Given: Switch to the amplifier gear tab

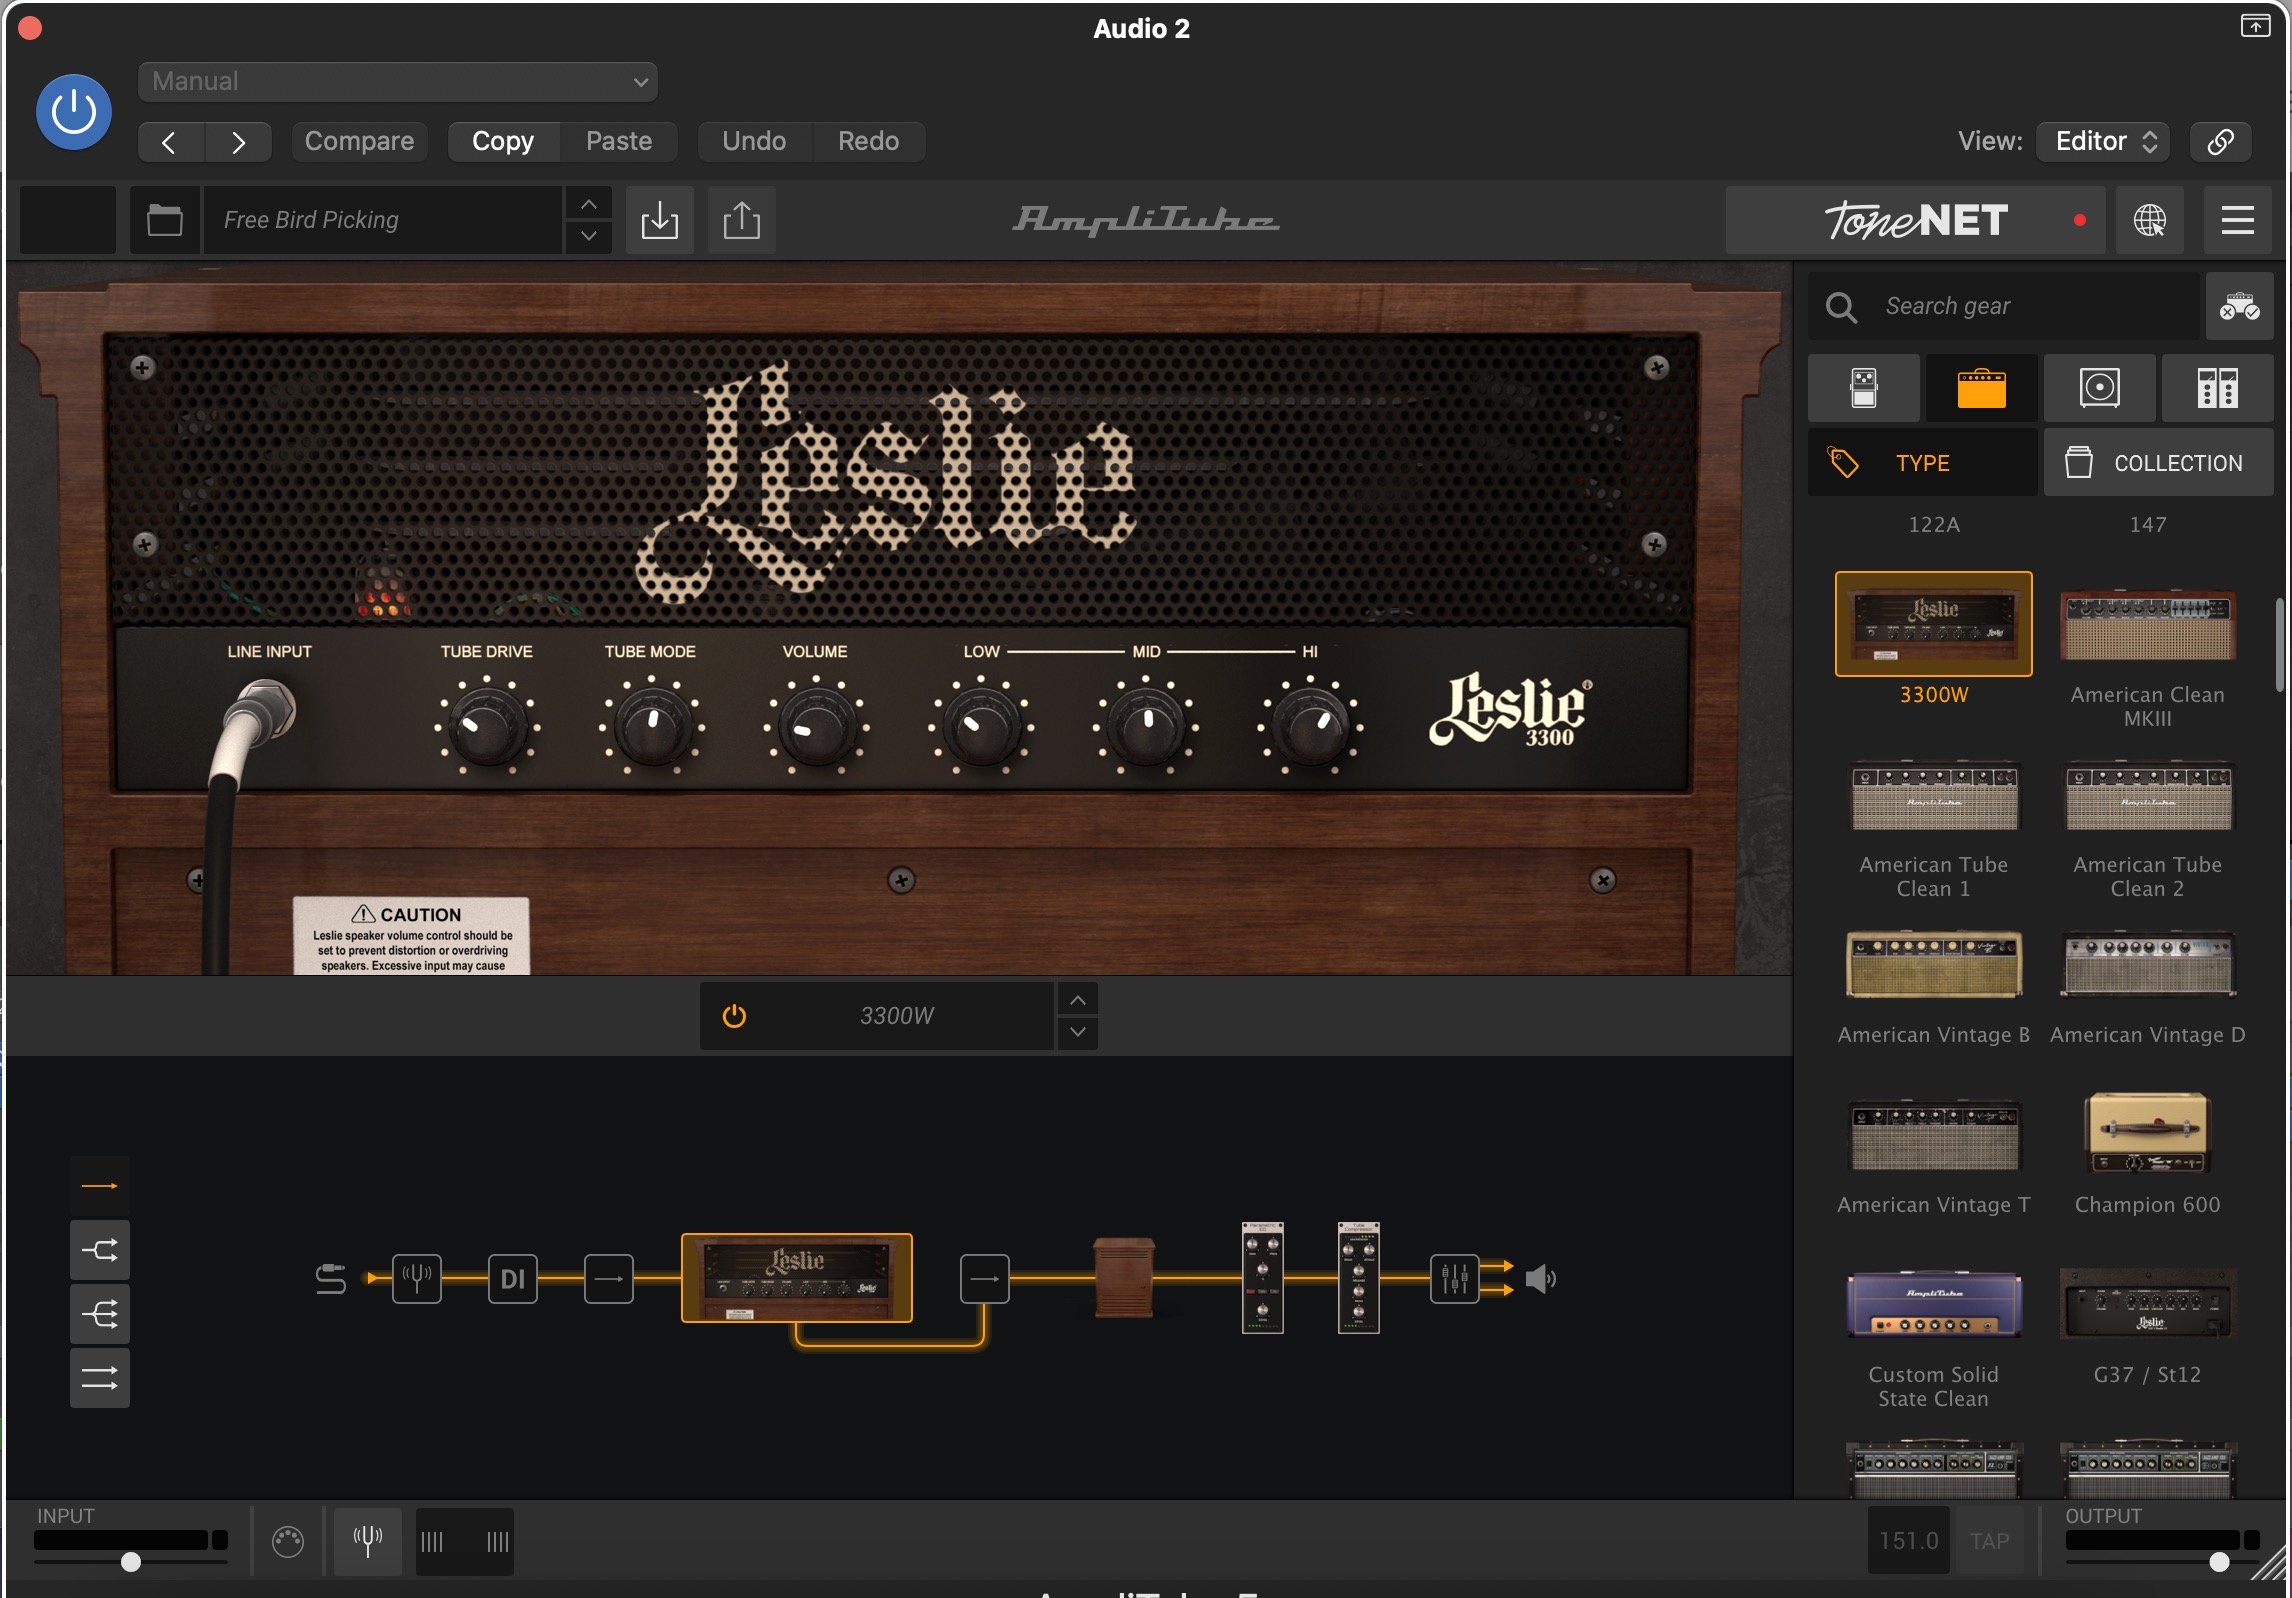Looking at the screenshot, I should (x=1981, y=388).
